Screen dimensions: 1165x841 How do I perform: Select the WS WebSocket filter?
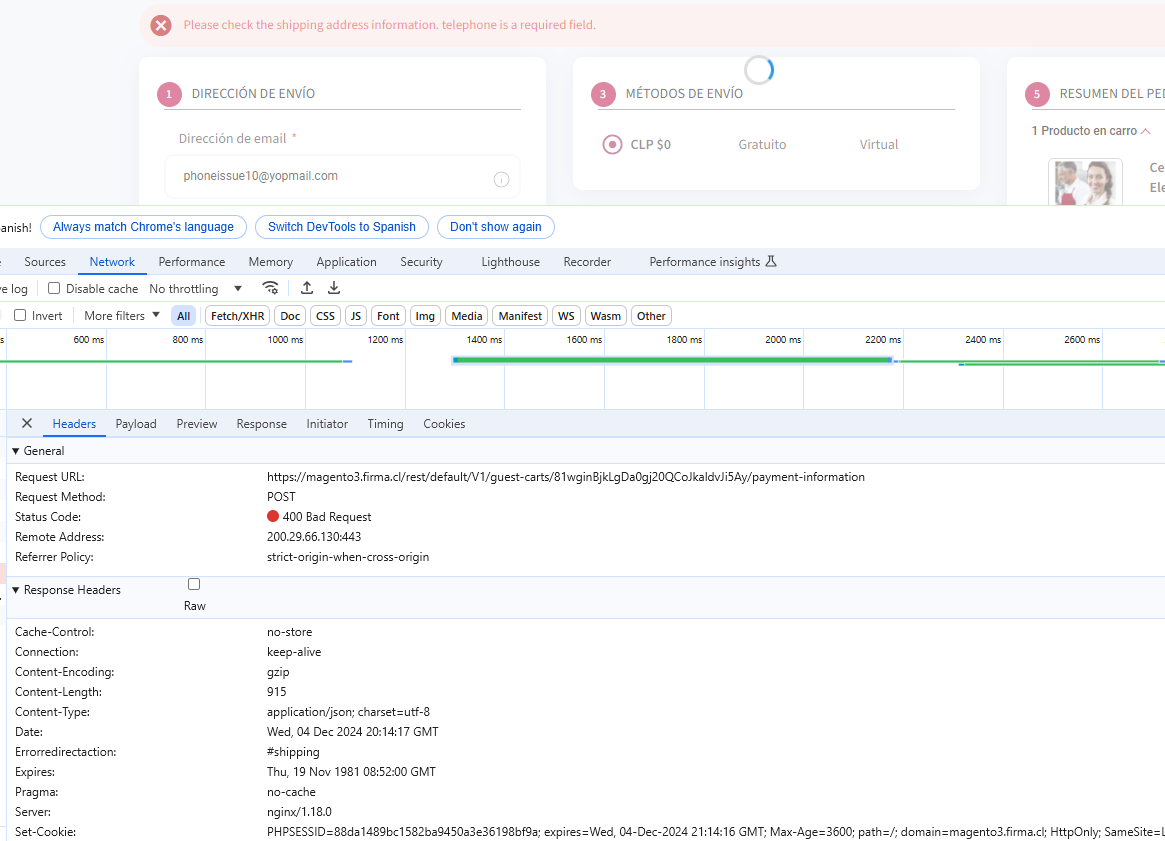click(x=565, y=315)
